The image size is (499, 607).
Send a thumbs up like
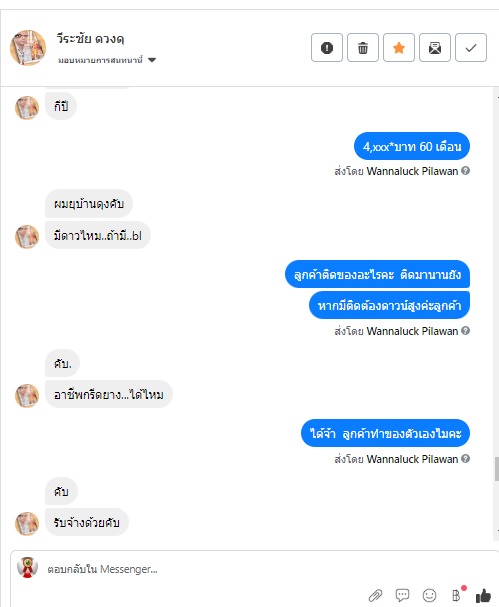click(x=483, y=595)
